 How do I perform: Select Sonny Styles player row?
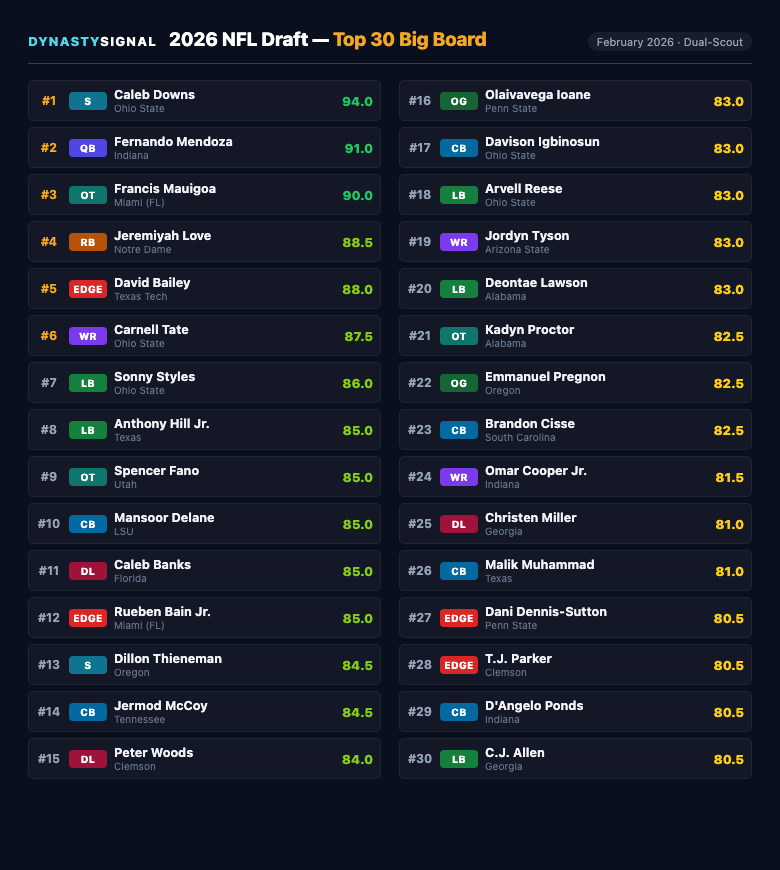coord(204,383)
